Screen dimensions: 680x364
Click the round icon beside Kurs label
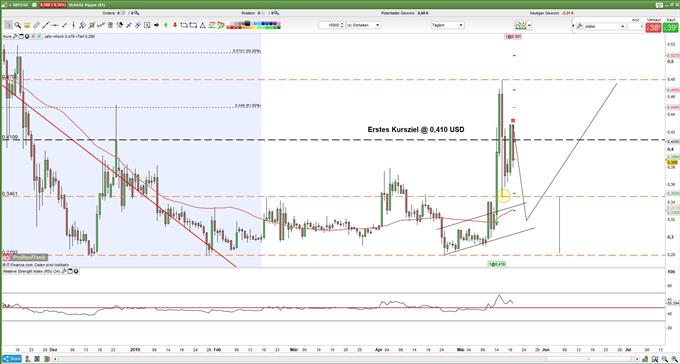coord(27,36)
